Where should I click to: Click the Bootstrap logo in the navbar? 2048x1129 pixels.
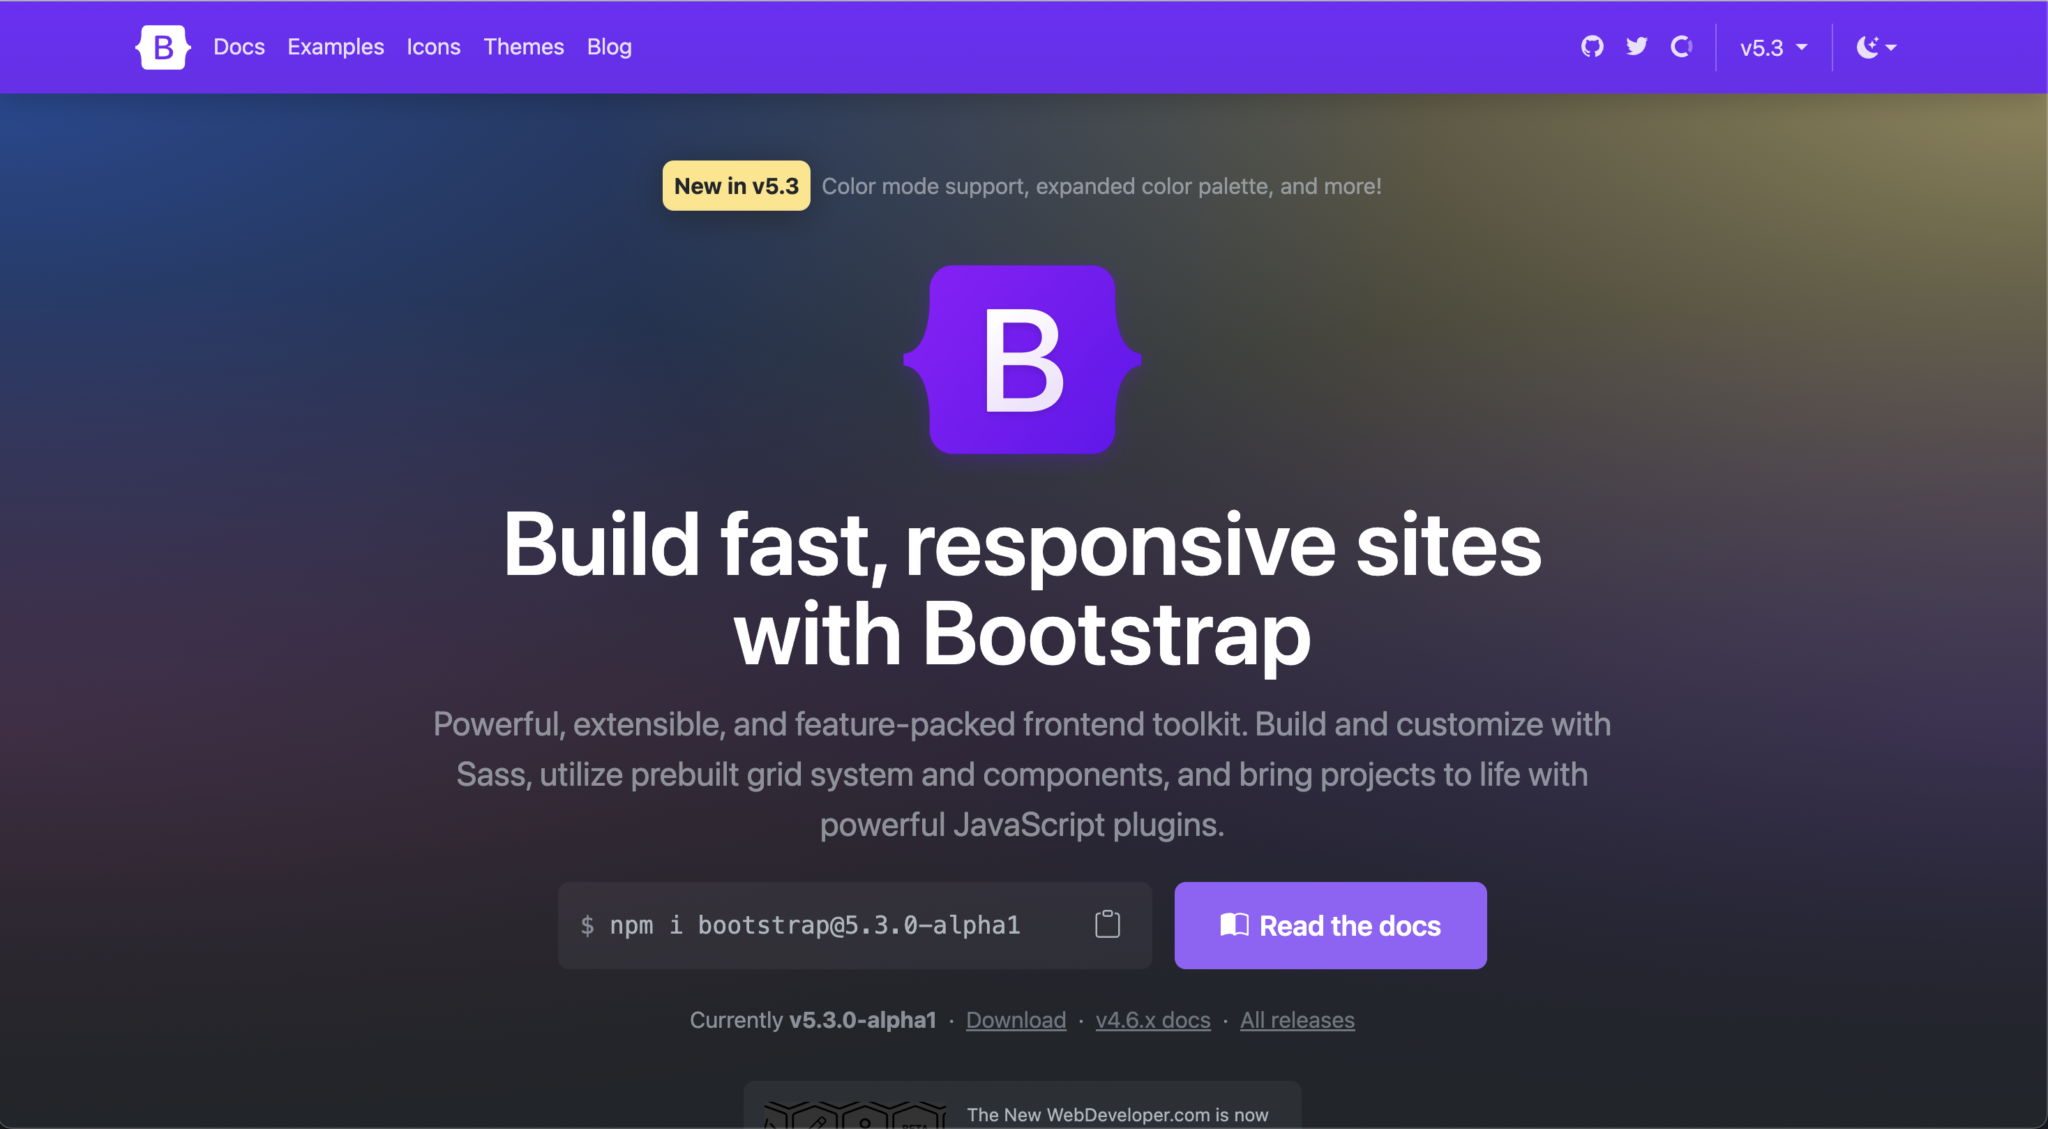(162, 46)
